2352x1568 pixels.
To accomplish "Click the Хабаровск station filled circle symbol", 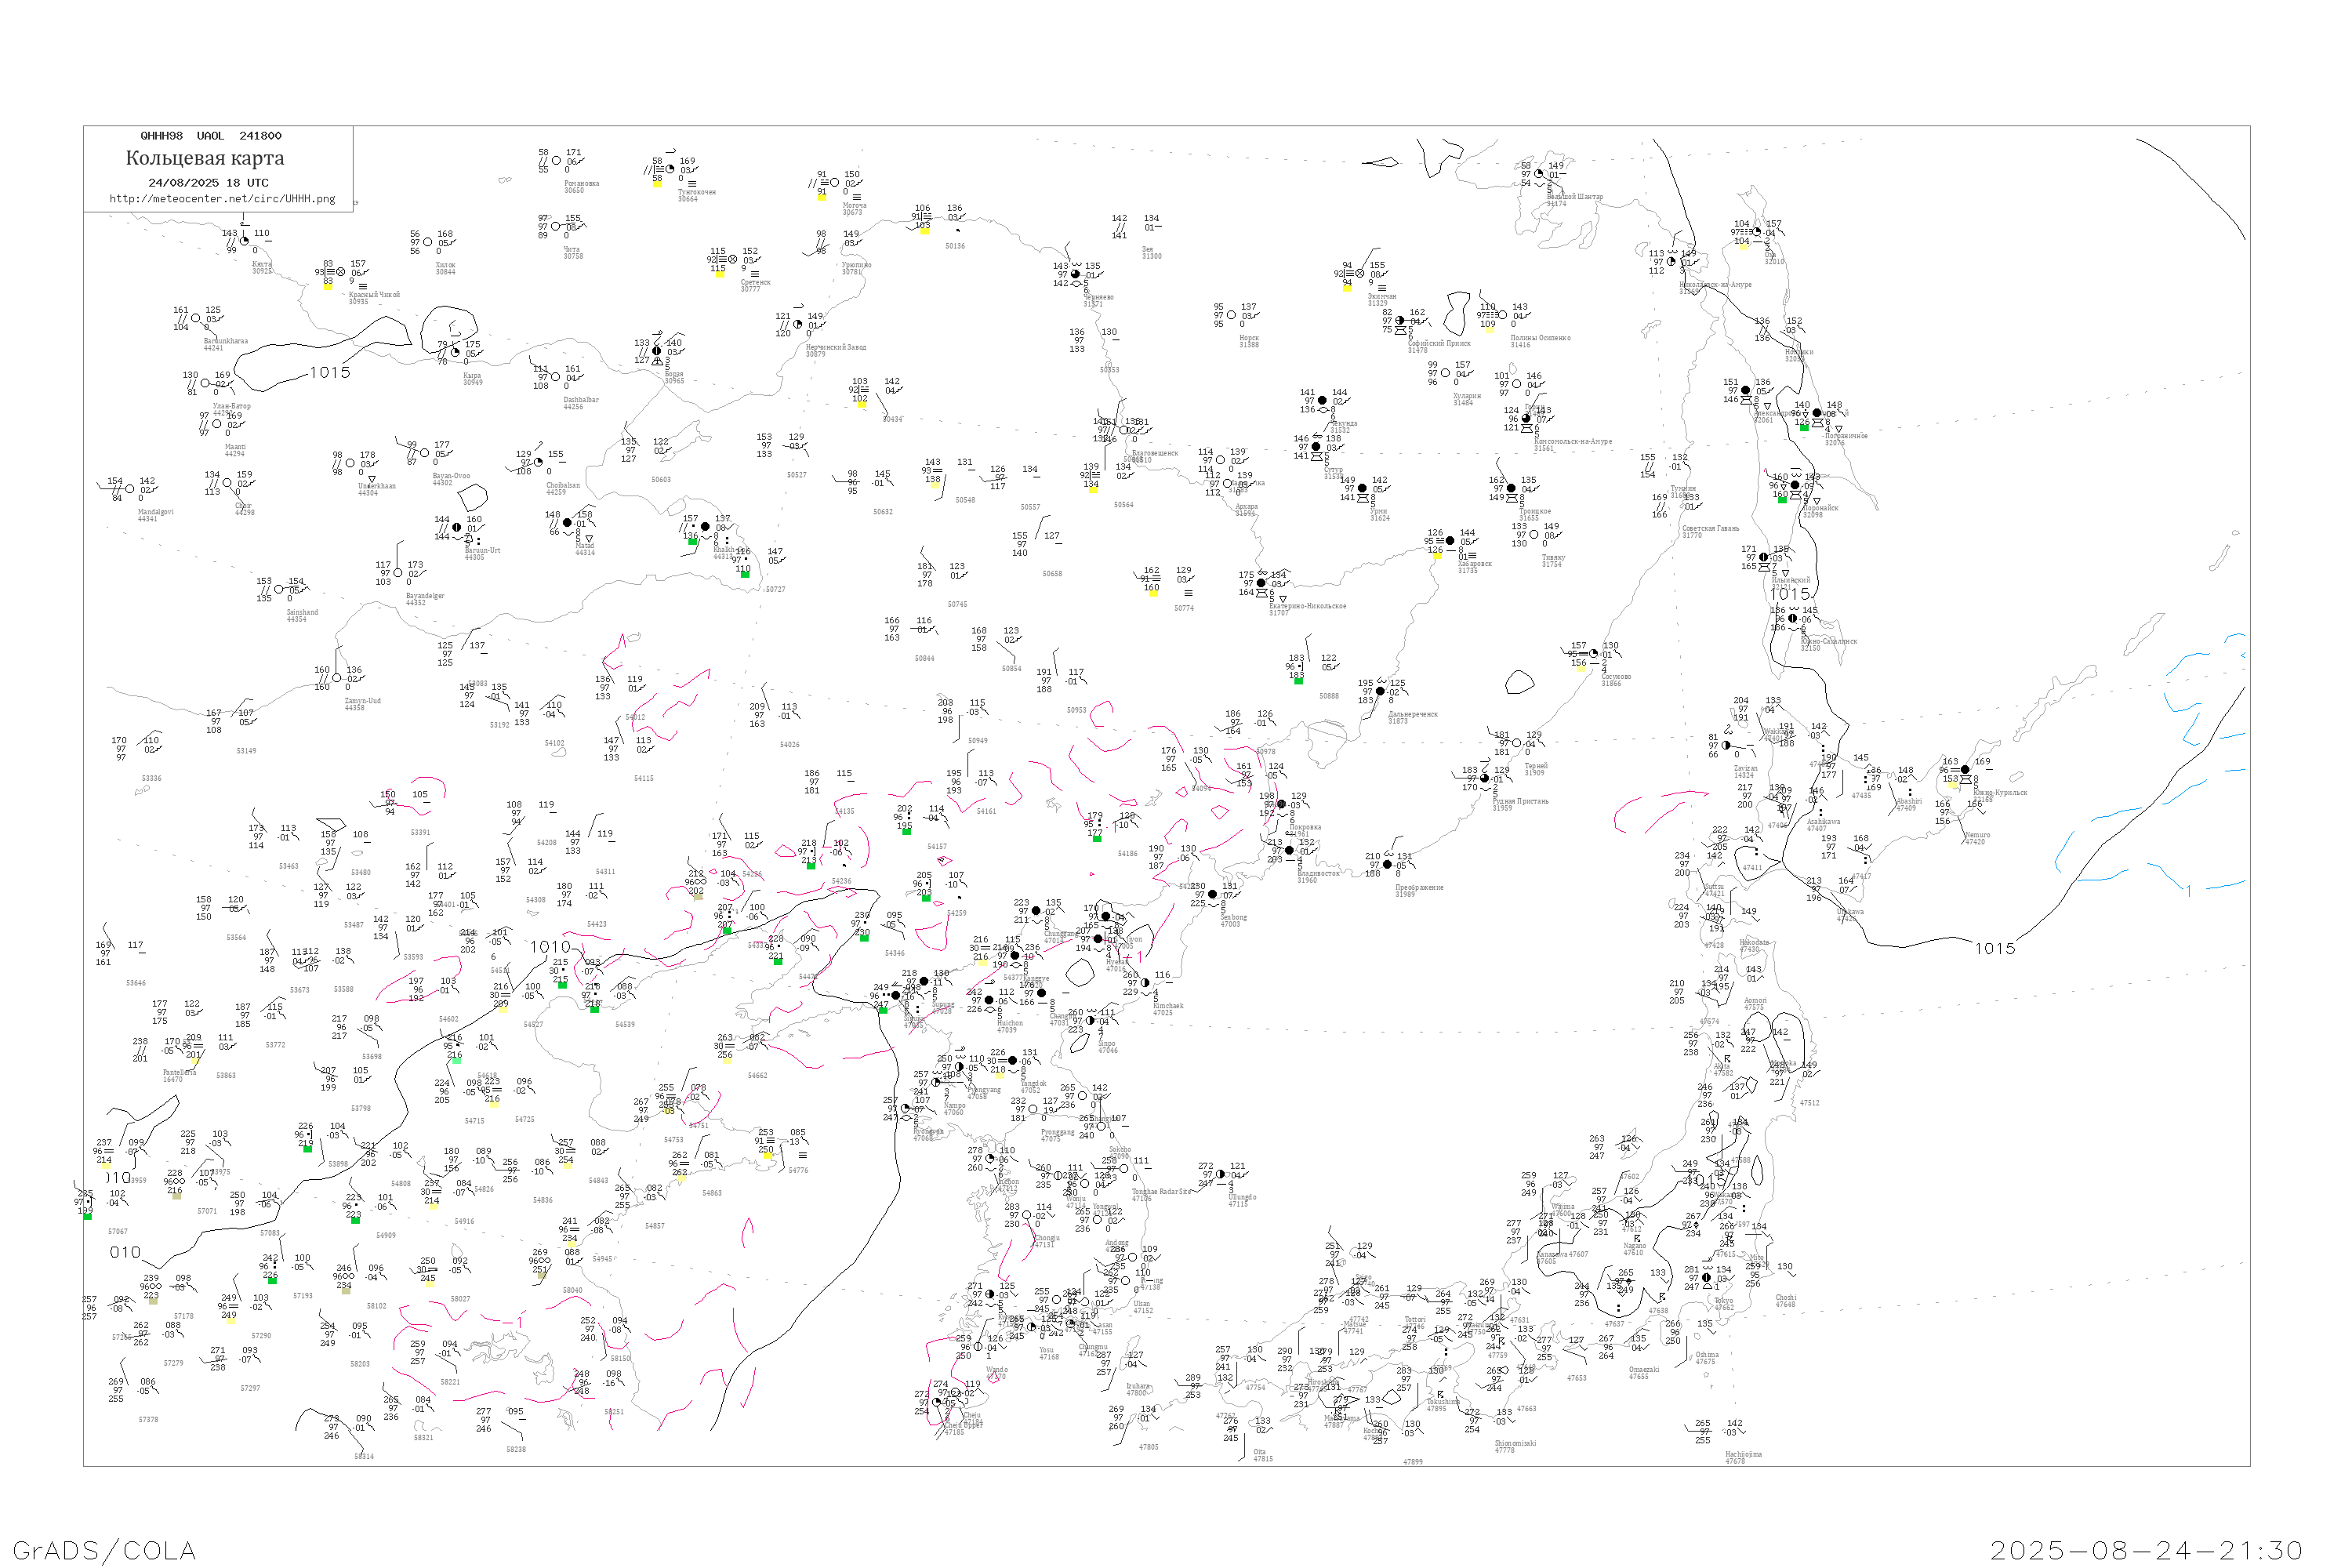I will [1450, 540].
